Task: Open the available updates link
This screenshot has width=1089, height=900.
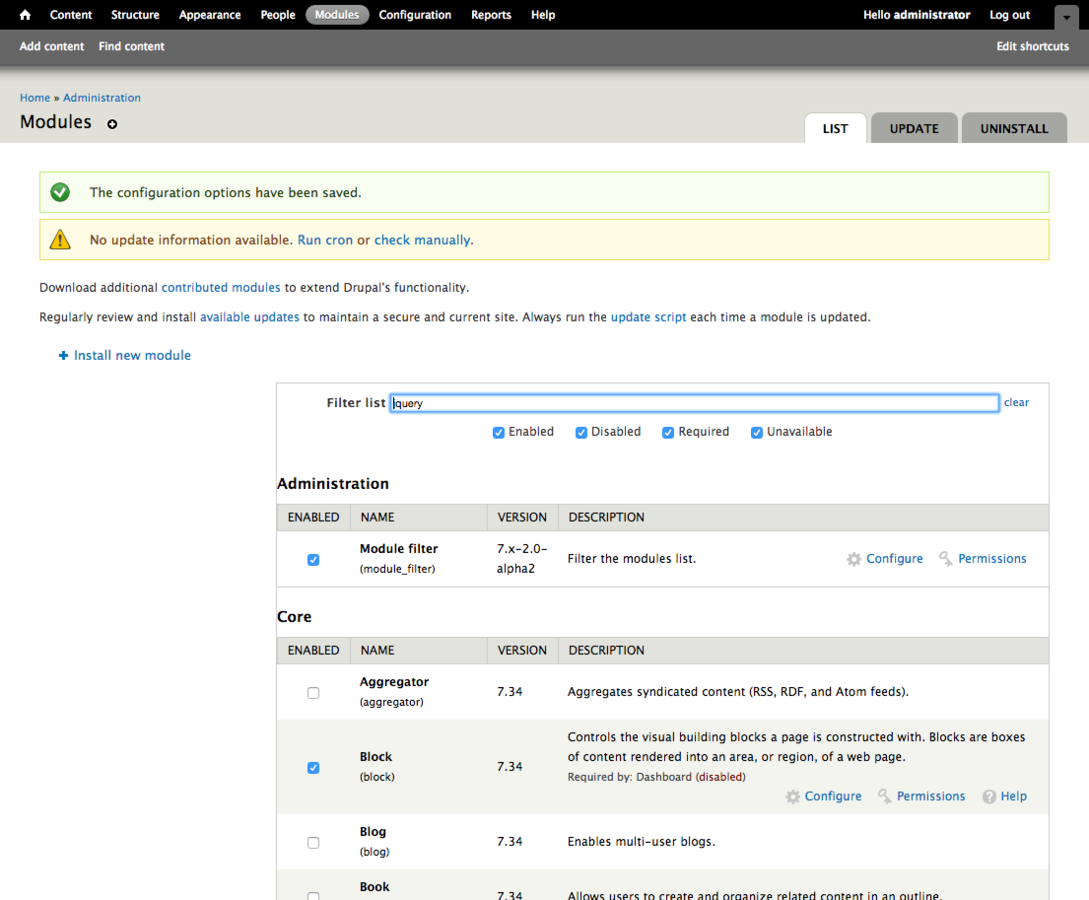Action: click(x=249, y=317)
